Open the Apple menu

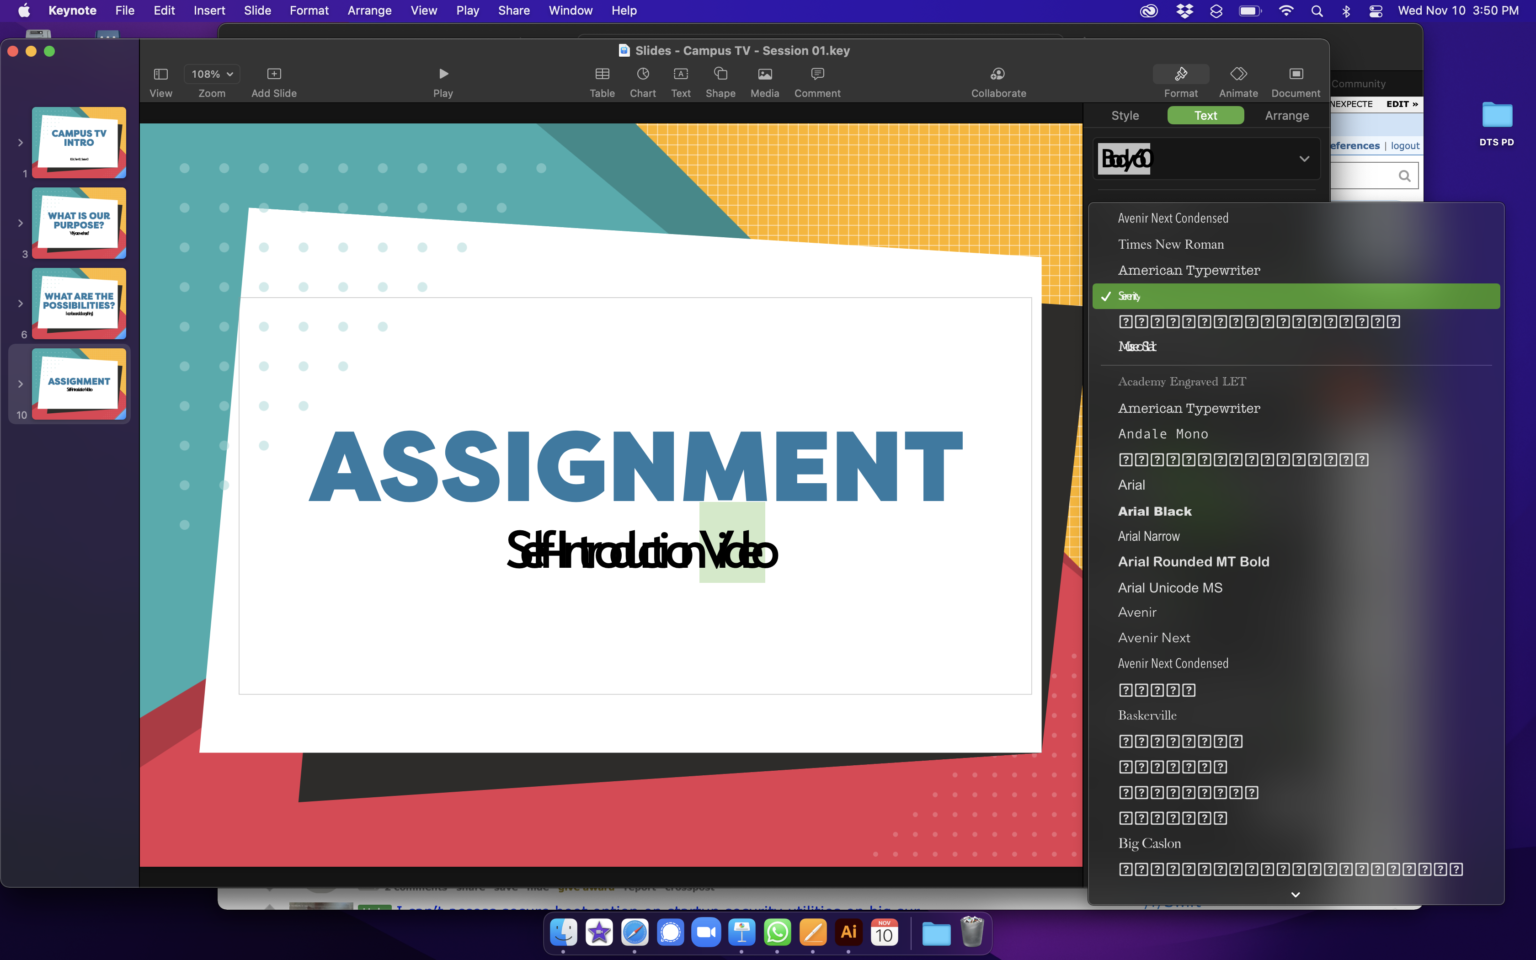24,11
